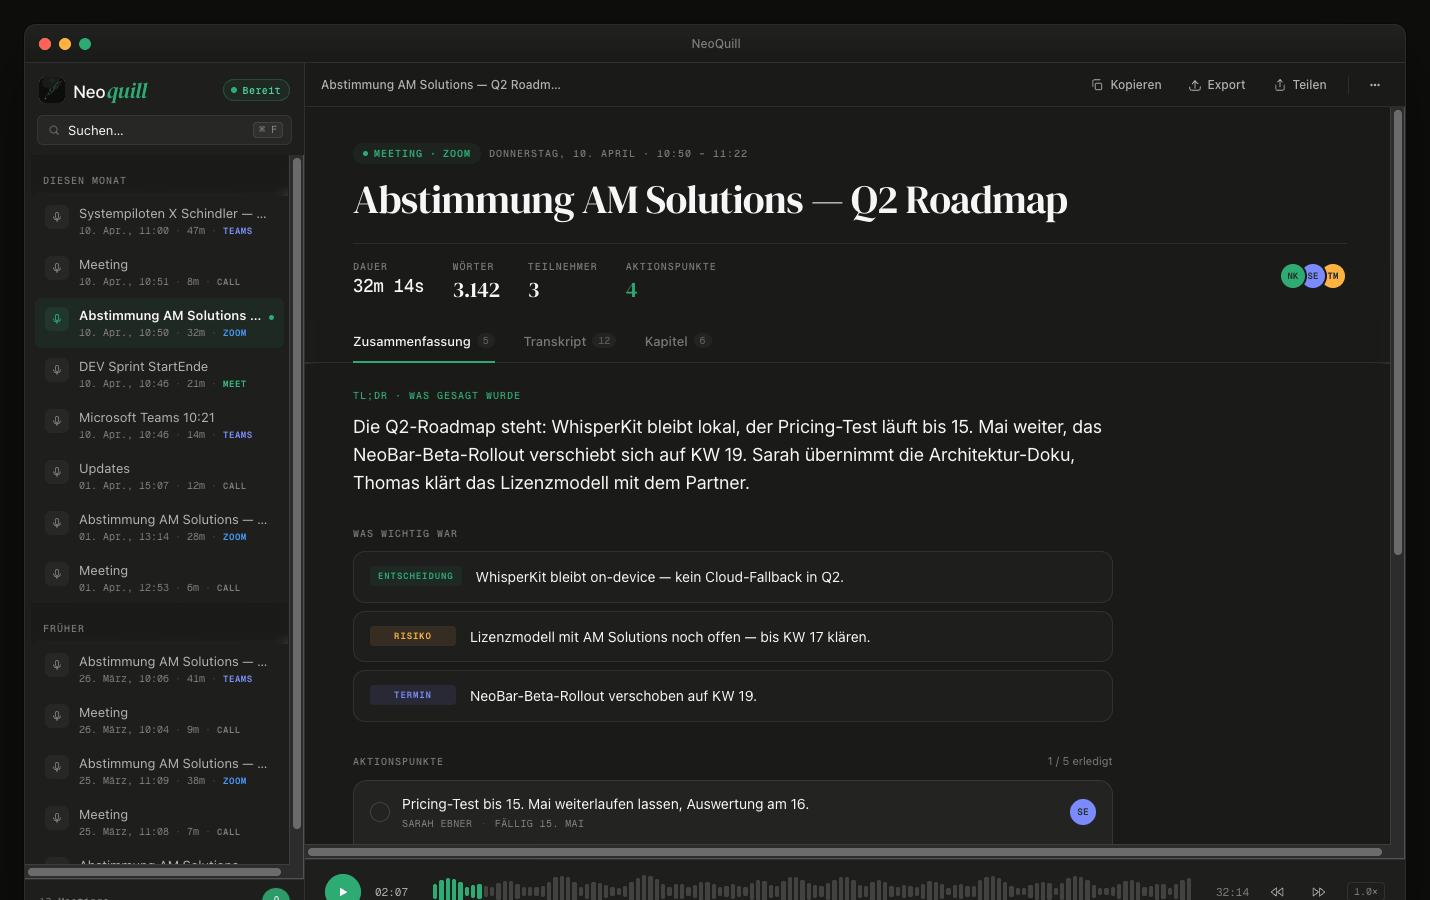Click the copy icon beside Kopieren

(x=1097, y=85)
